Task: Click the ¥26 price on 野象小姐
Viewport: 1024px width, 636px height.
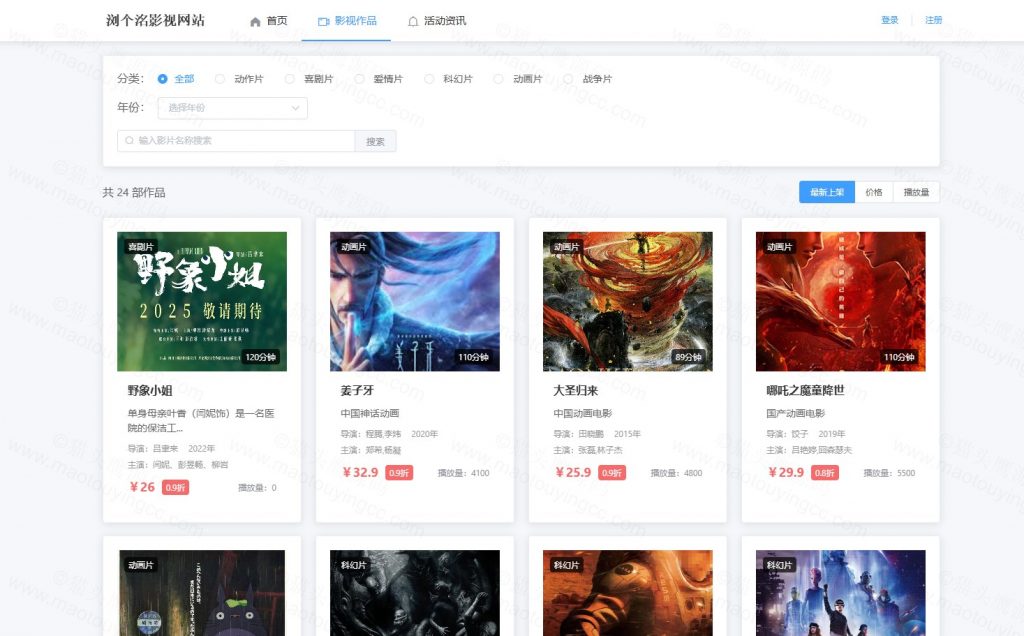Action: 142,487
